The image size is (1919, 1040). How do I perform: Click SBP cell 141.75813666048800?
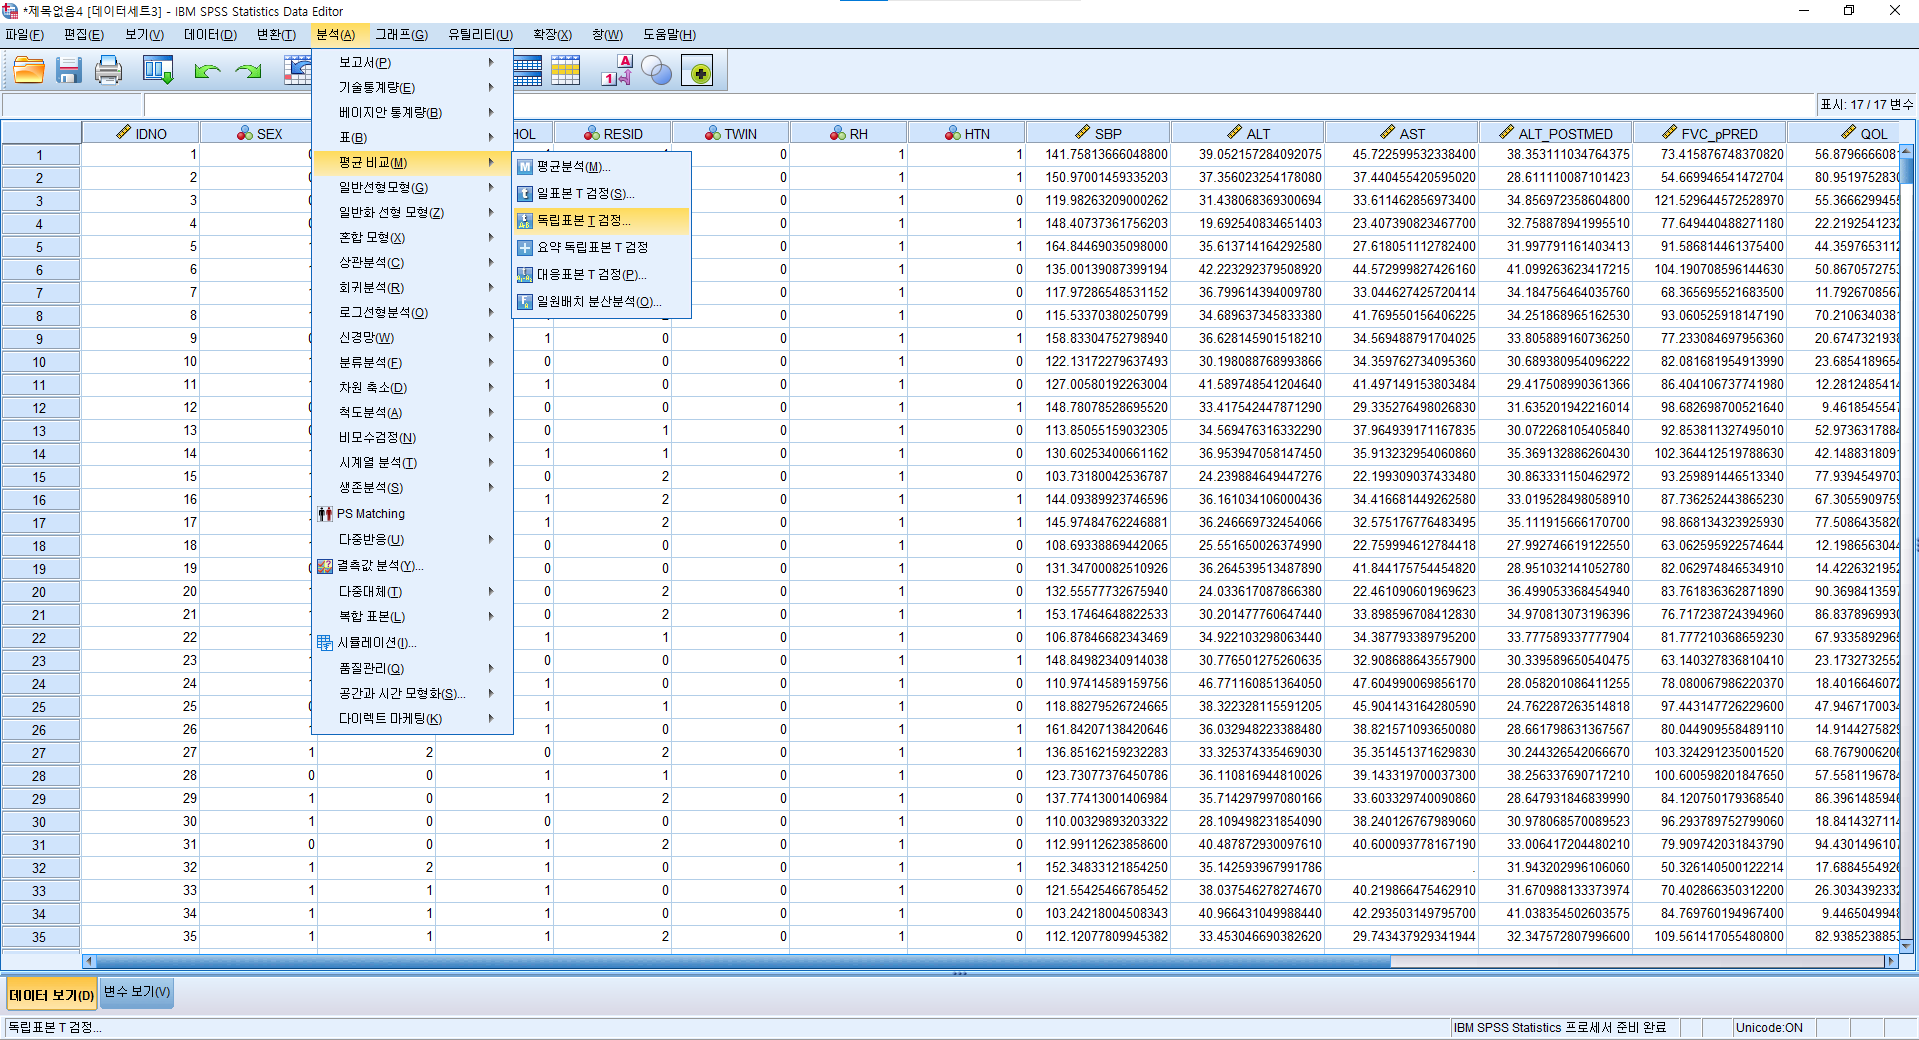(1098, 155)
